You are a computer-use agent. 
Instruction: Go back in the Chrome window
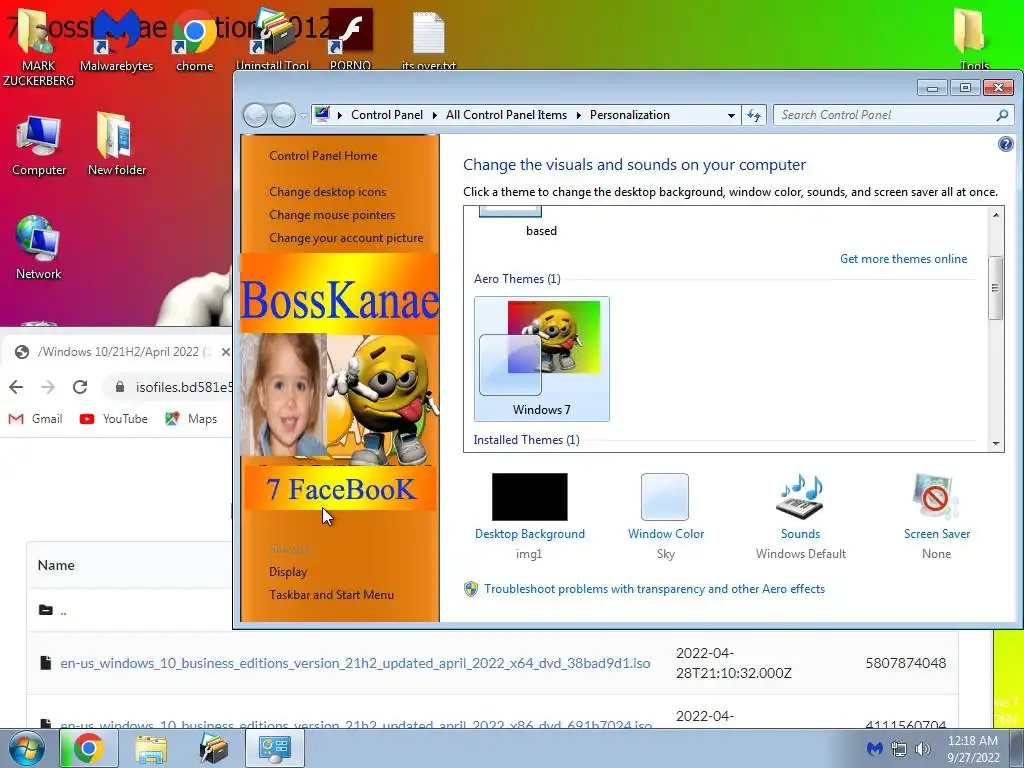(16, 387)
